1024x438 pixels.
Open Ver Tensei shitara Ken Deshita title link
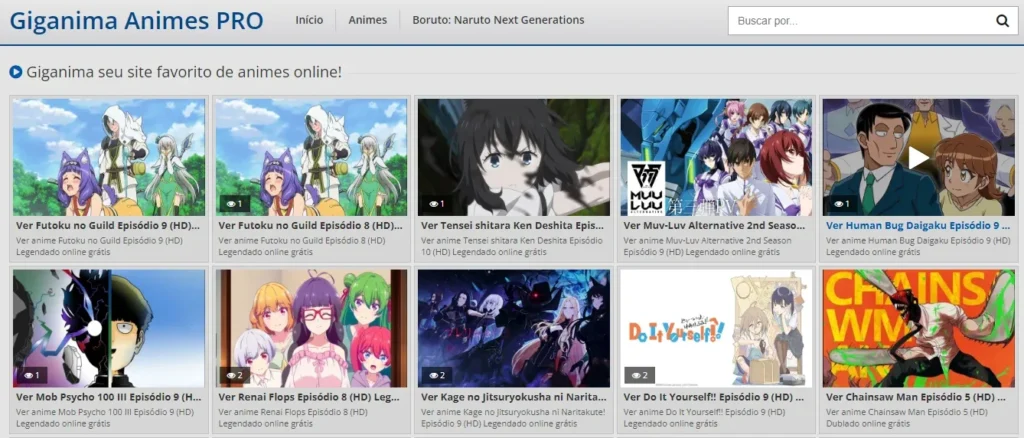tap(513, 225)
